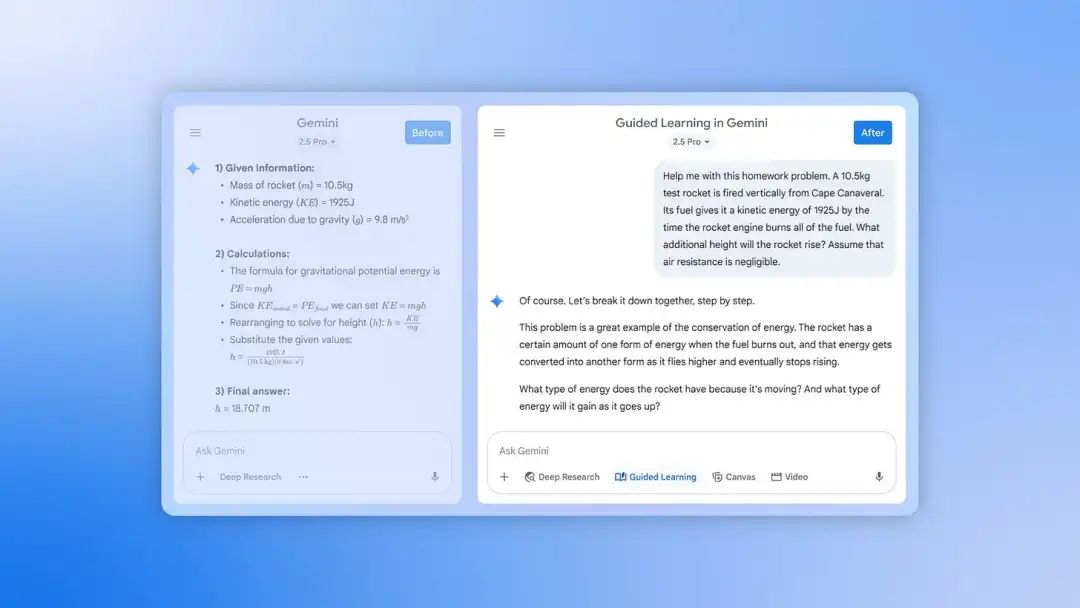Click plus attach icon in Guided Learning panel

[504, 476]
